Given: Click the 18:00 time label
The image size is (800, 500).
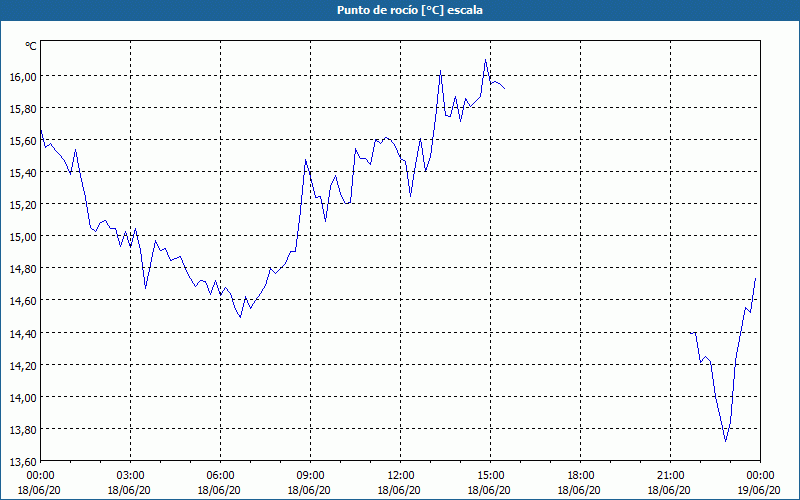Looking at the screenshot, I should tap(580, 476).
